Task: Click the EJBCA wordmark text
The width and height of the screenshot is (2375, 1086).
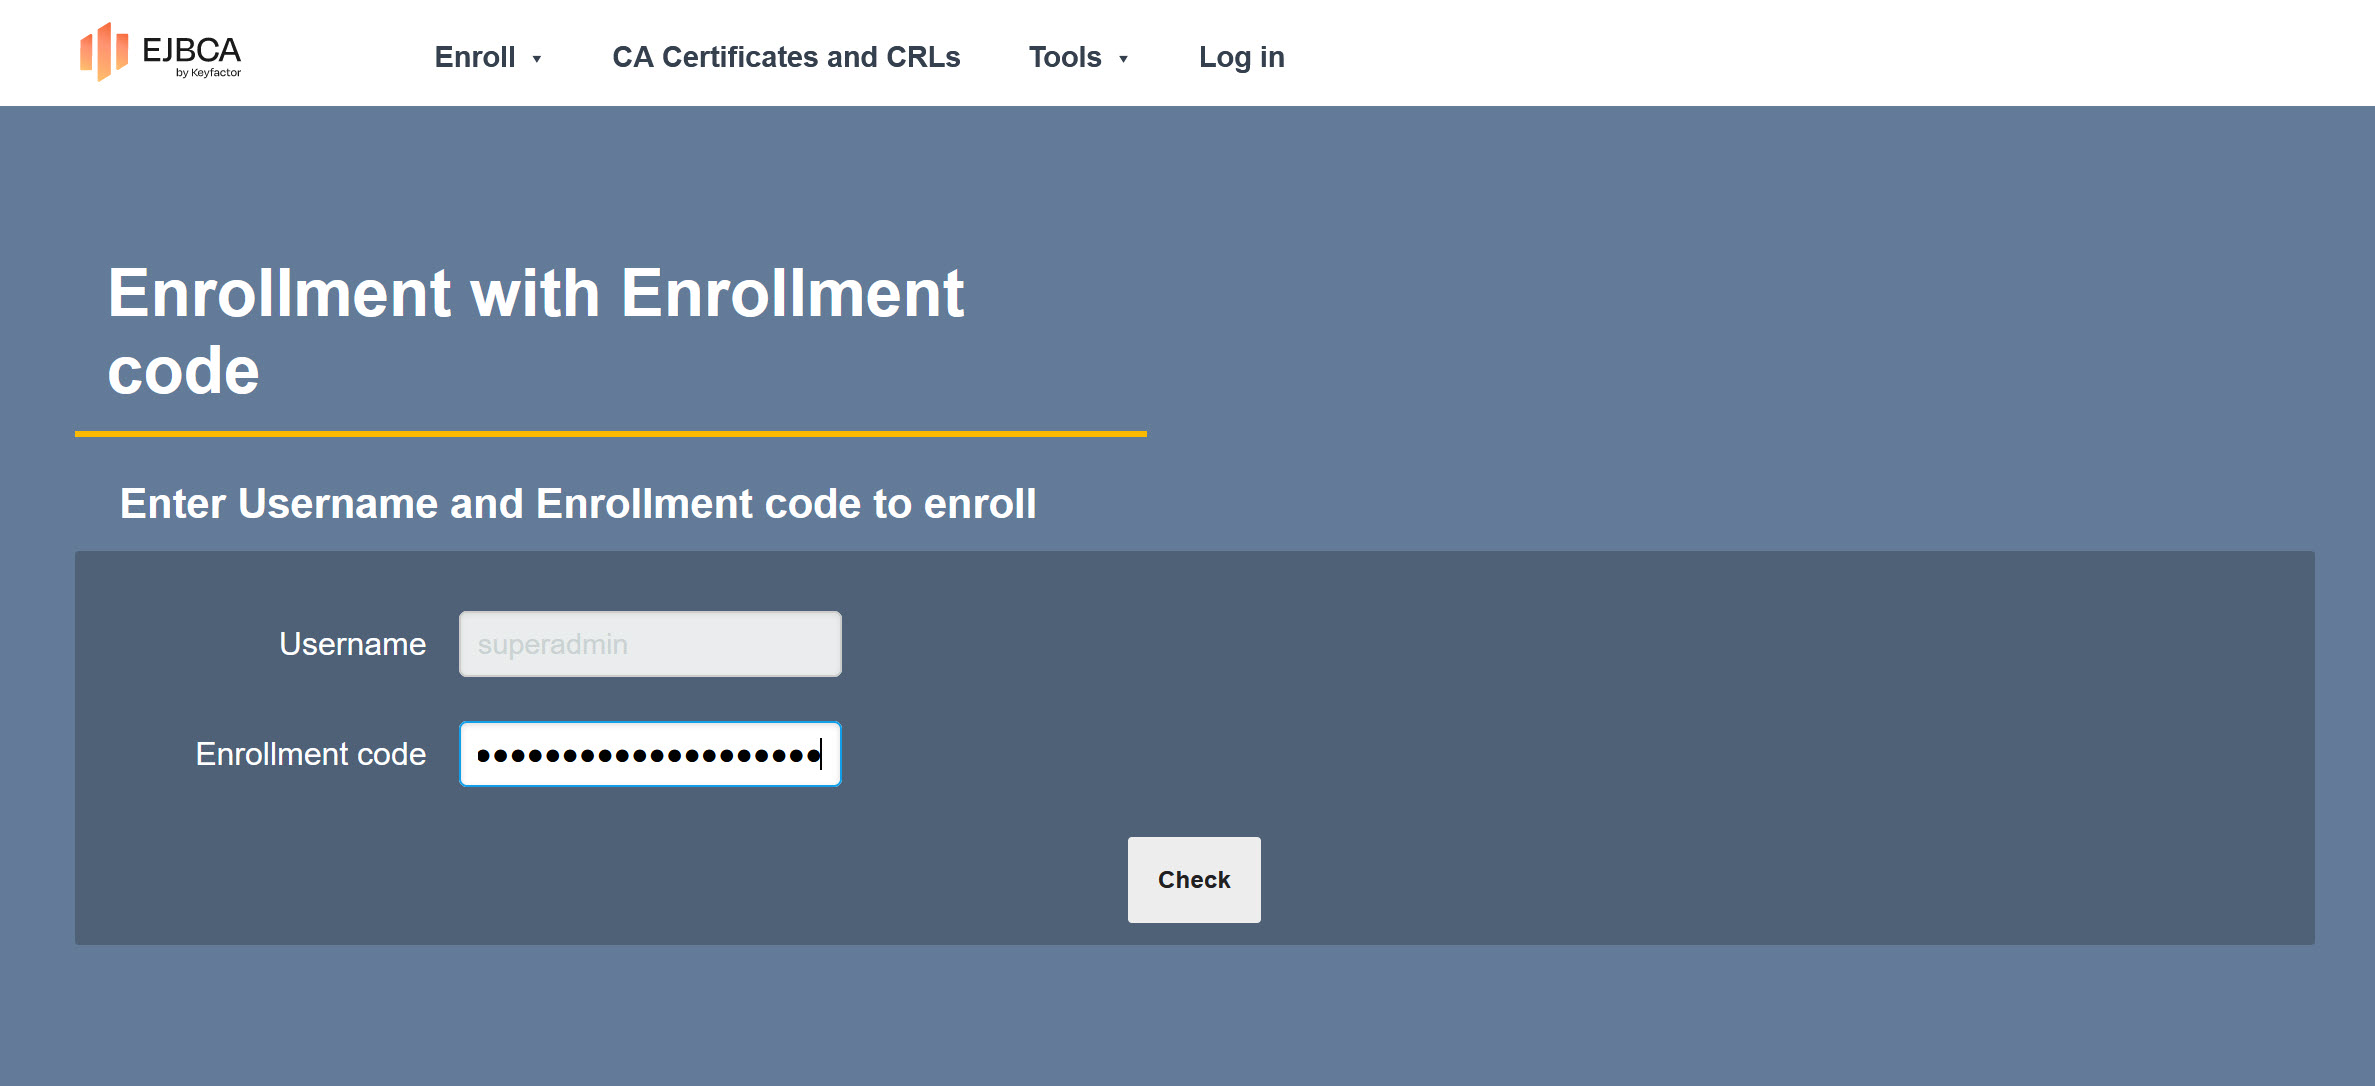Action: click(191, 49)
